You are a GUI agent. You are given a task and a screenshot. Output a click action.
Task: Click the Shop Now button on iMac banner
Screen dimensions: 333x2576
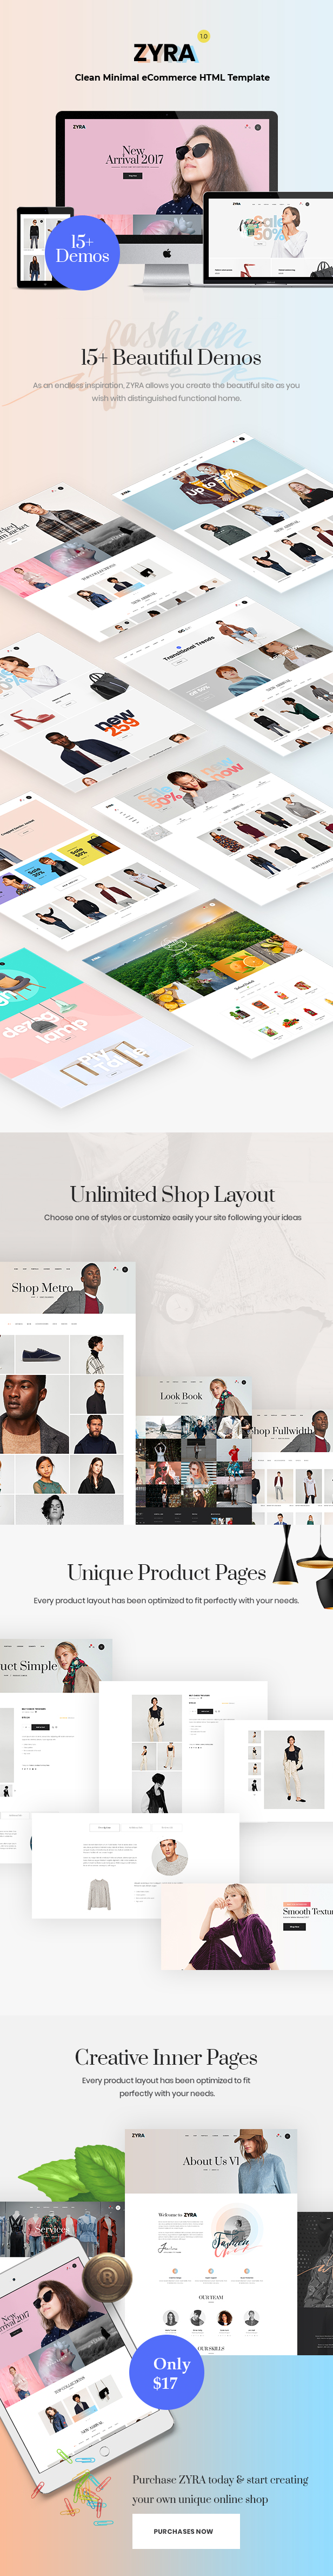133,175
